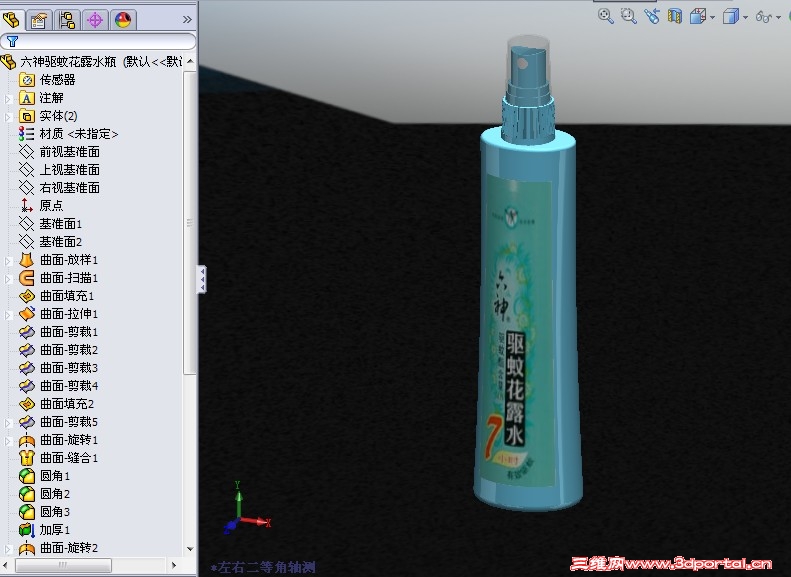The width and height of the screenshot is (791, 577).
Task: Switch to the PropertyManager tab
Action: [39, 20]
